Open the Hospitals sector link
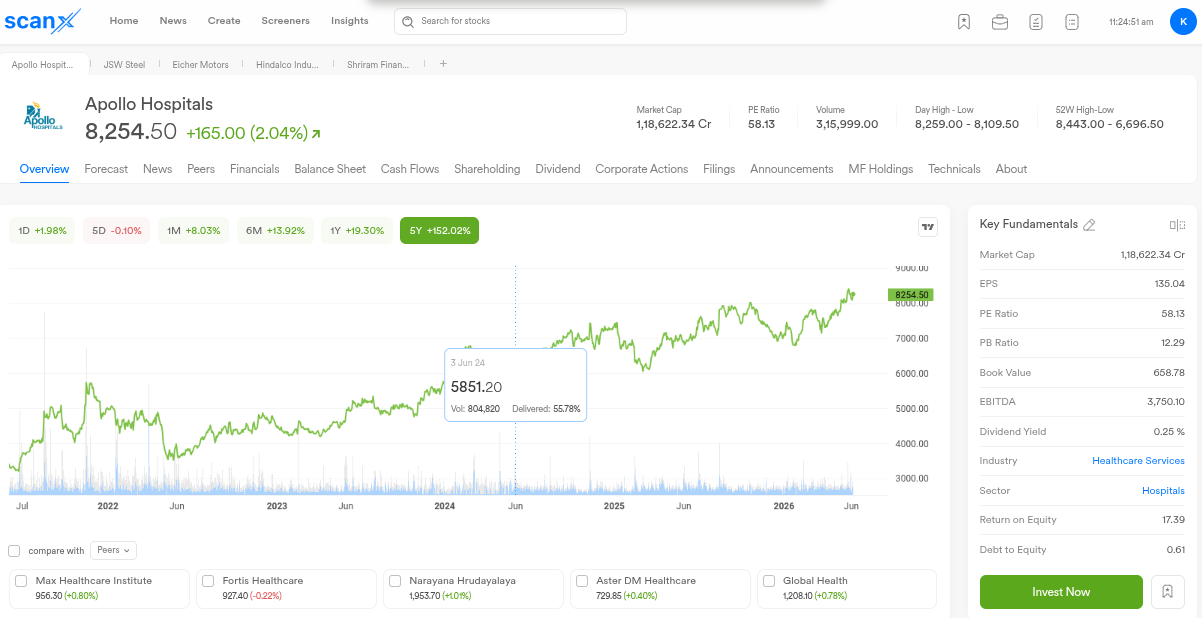The width and height of the screenshot is (1202, 618). tap(1163, 490)
